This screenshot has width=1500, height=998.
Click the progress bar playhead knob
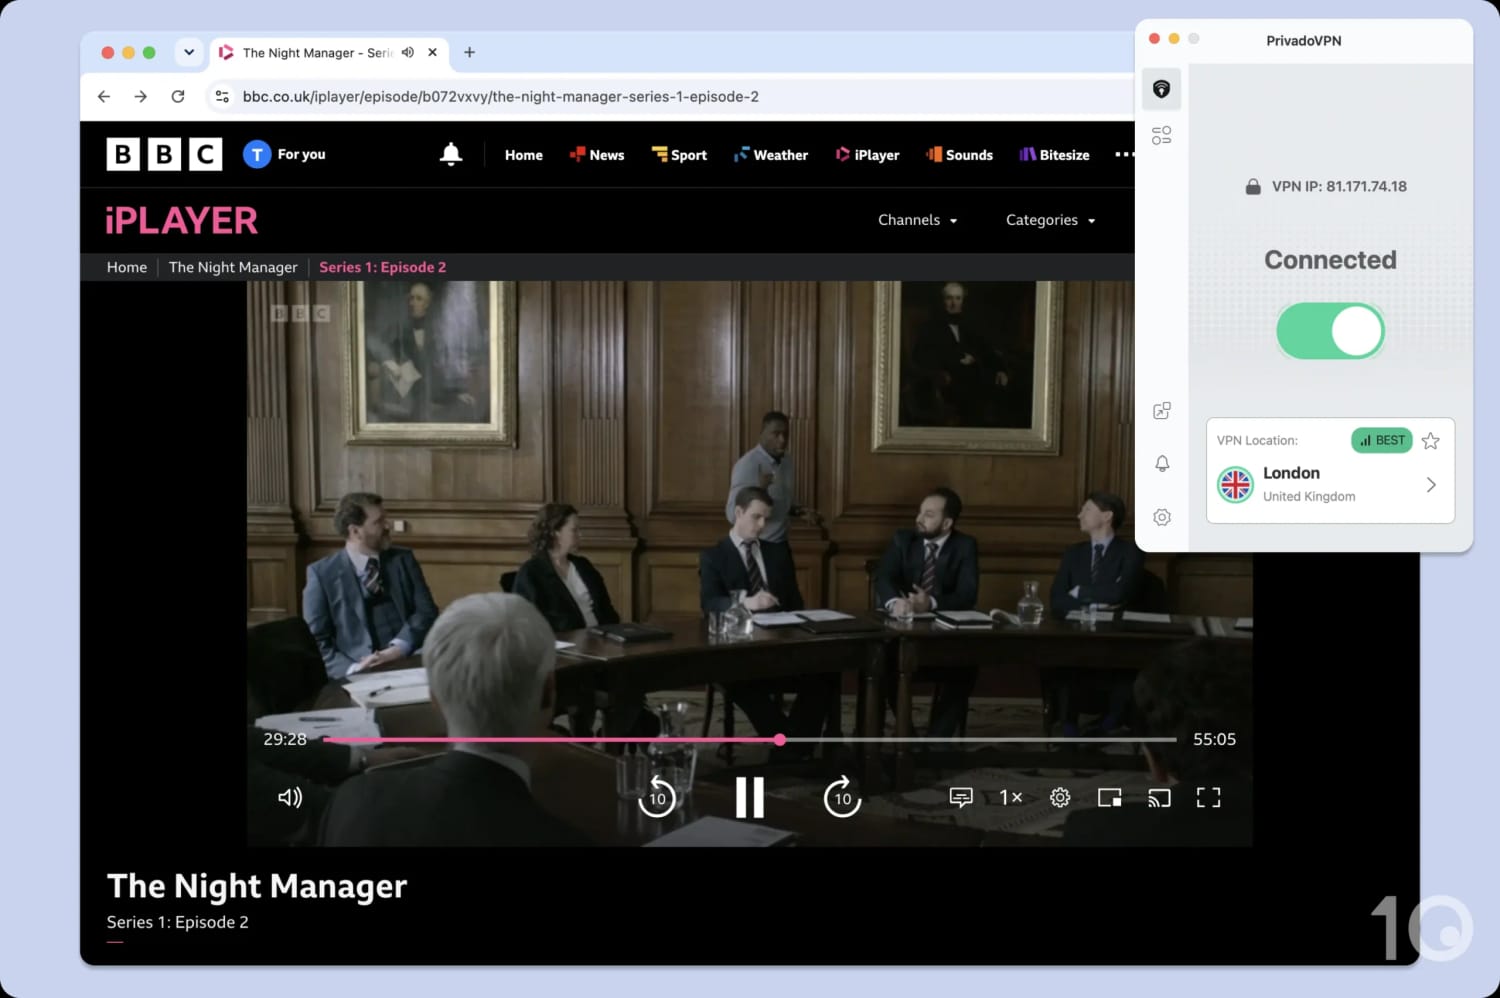(x=779, y=740)
